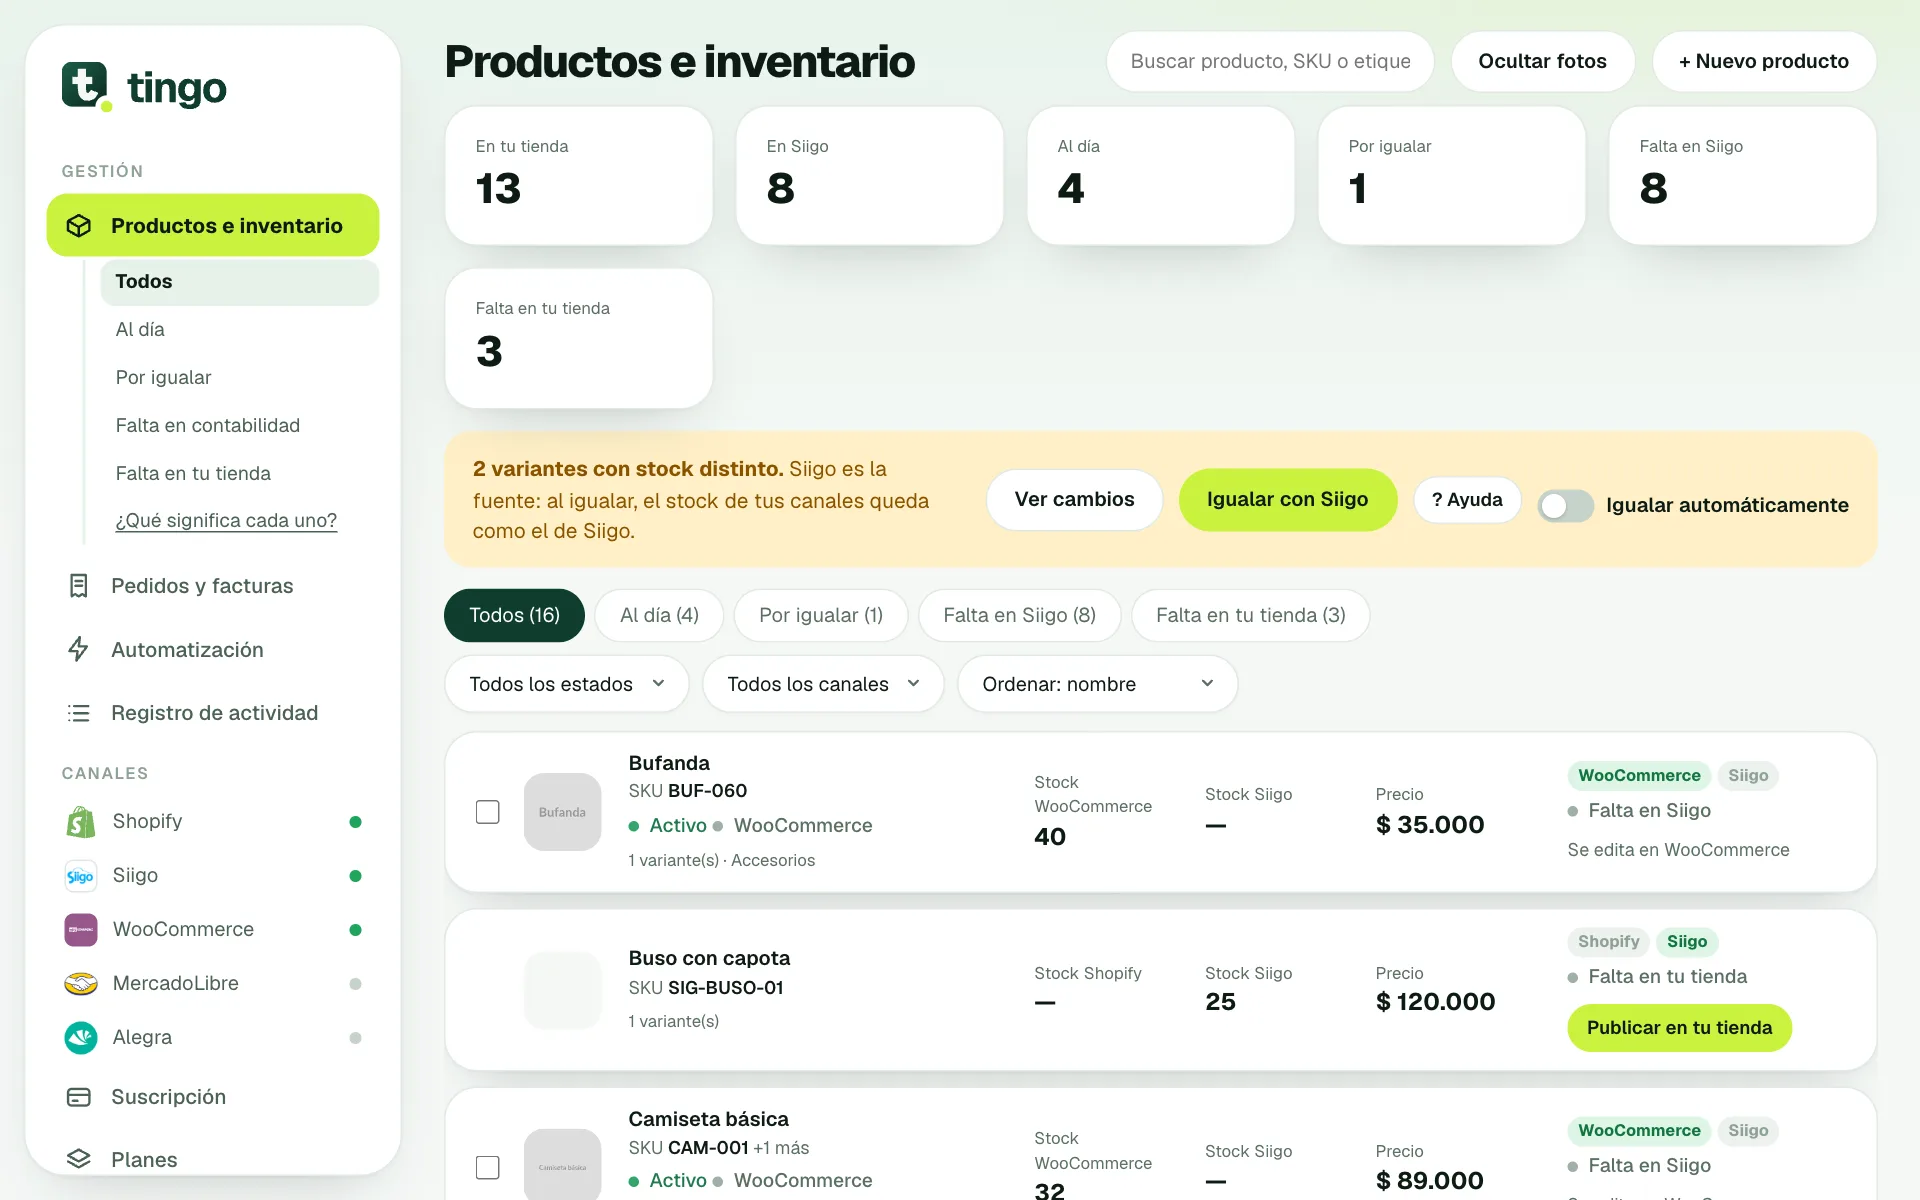Click the tingo logo icon

[86, 86]
